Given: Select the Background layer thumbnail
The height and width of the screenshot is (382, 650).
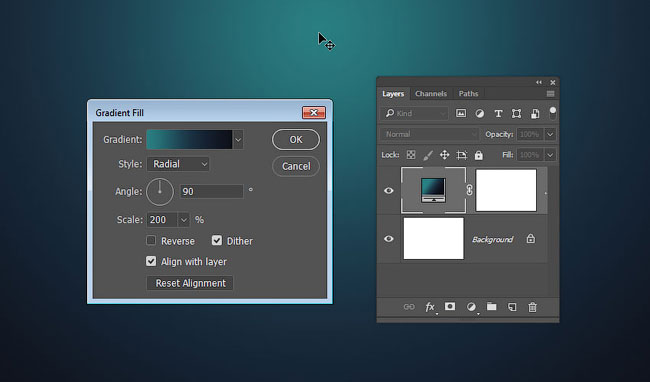Looking at the screenshot, I should [434, 239].
